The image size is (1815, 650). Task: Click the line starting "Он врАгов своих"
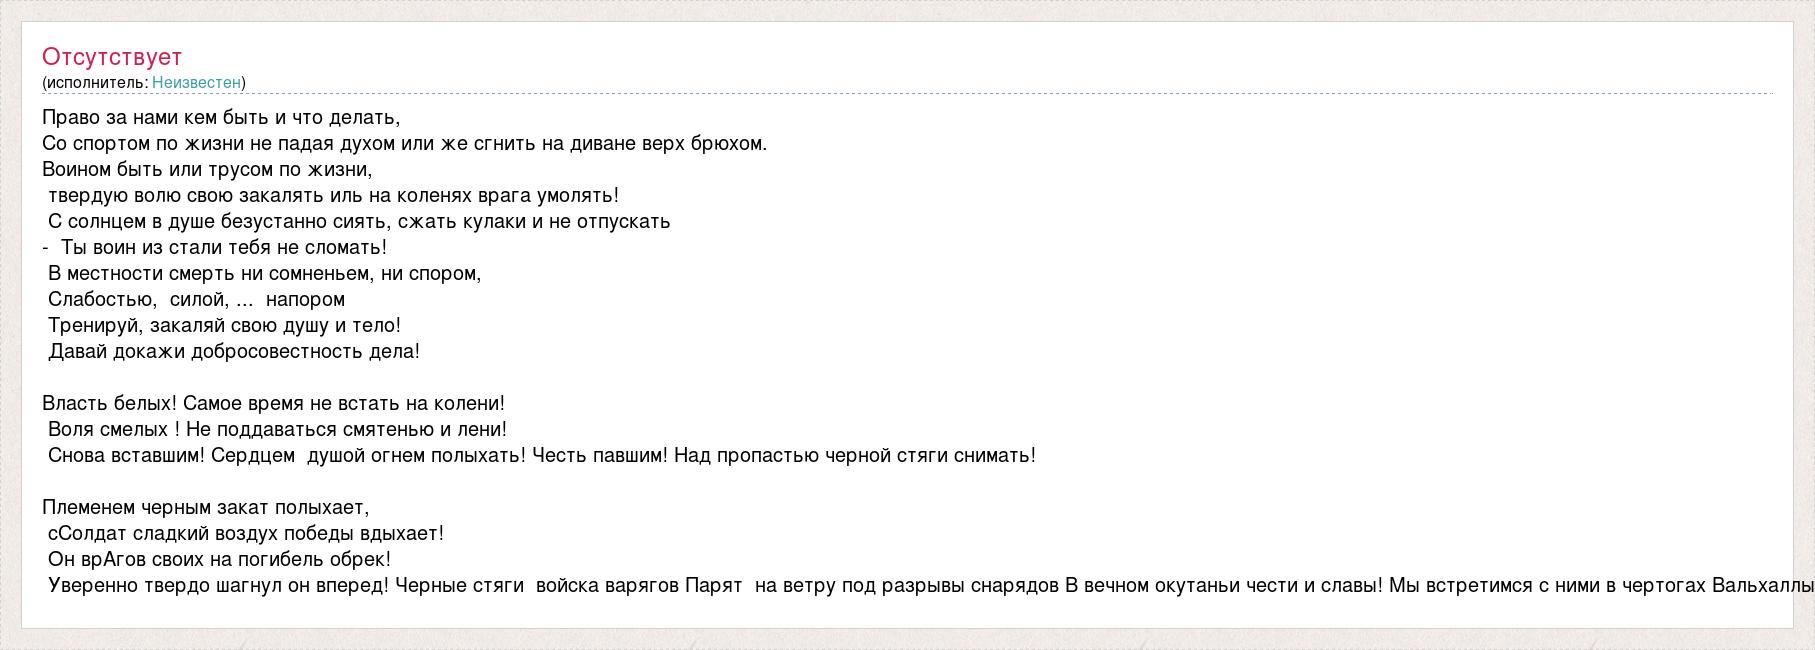click(219, 560)
